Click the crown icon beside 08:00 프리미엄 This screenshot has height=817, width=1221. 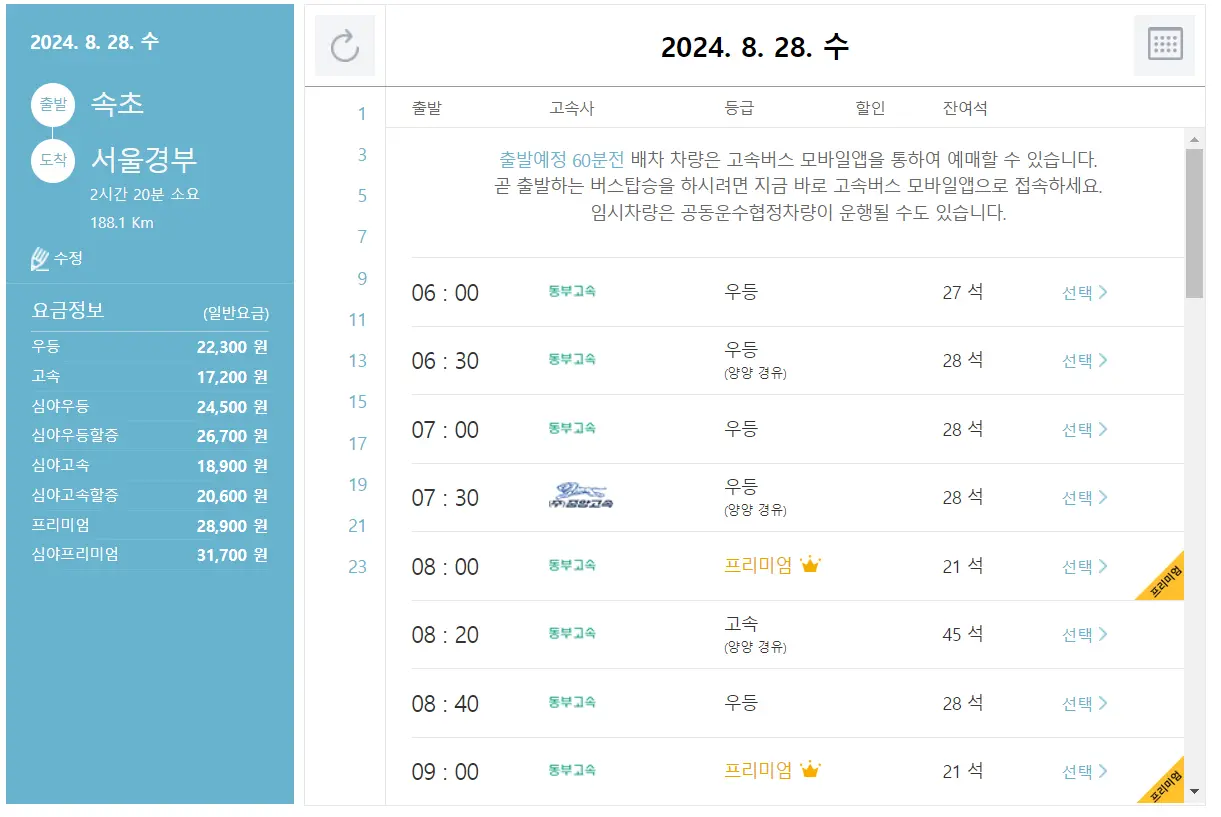[810, 564]
